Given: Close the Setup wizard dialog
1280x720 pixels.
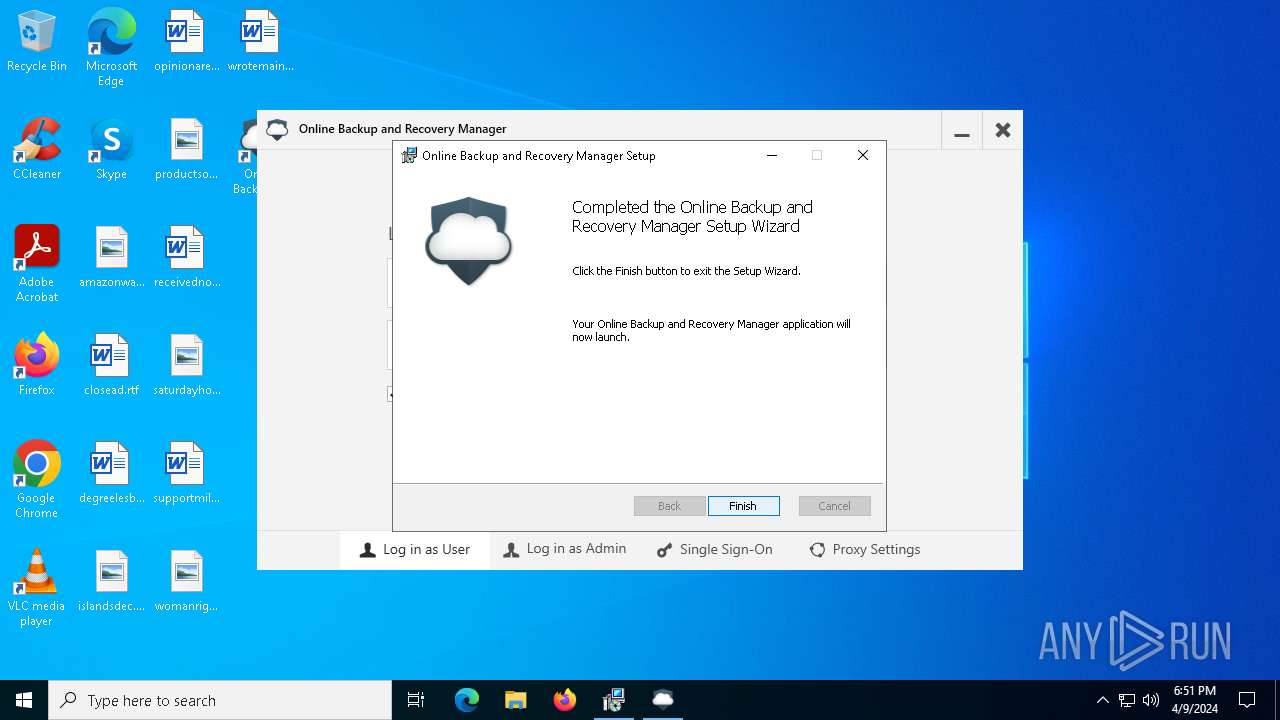Looking at the screenshot, I should click(x=863, y=155).
